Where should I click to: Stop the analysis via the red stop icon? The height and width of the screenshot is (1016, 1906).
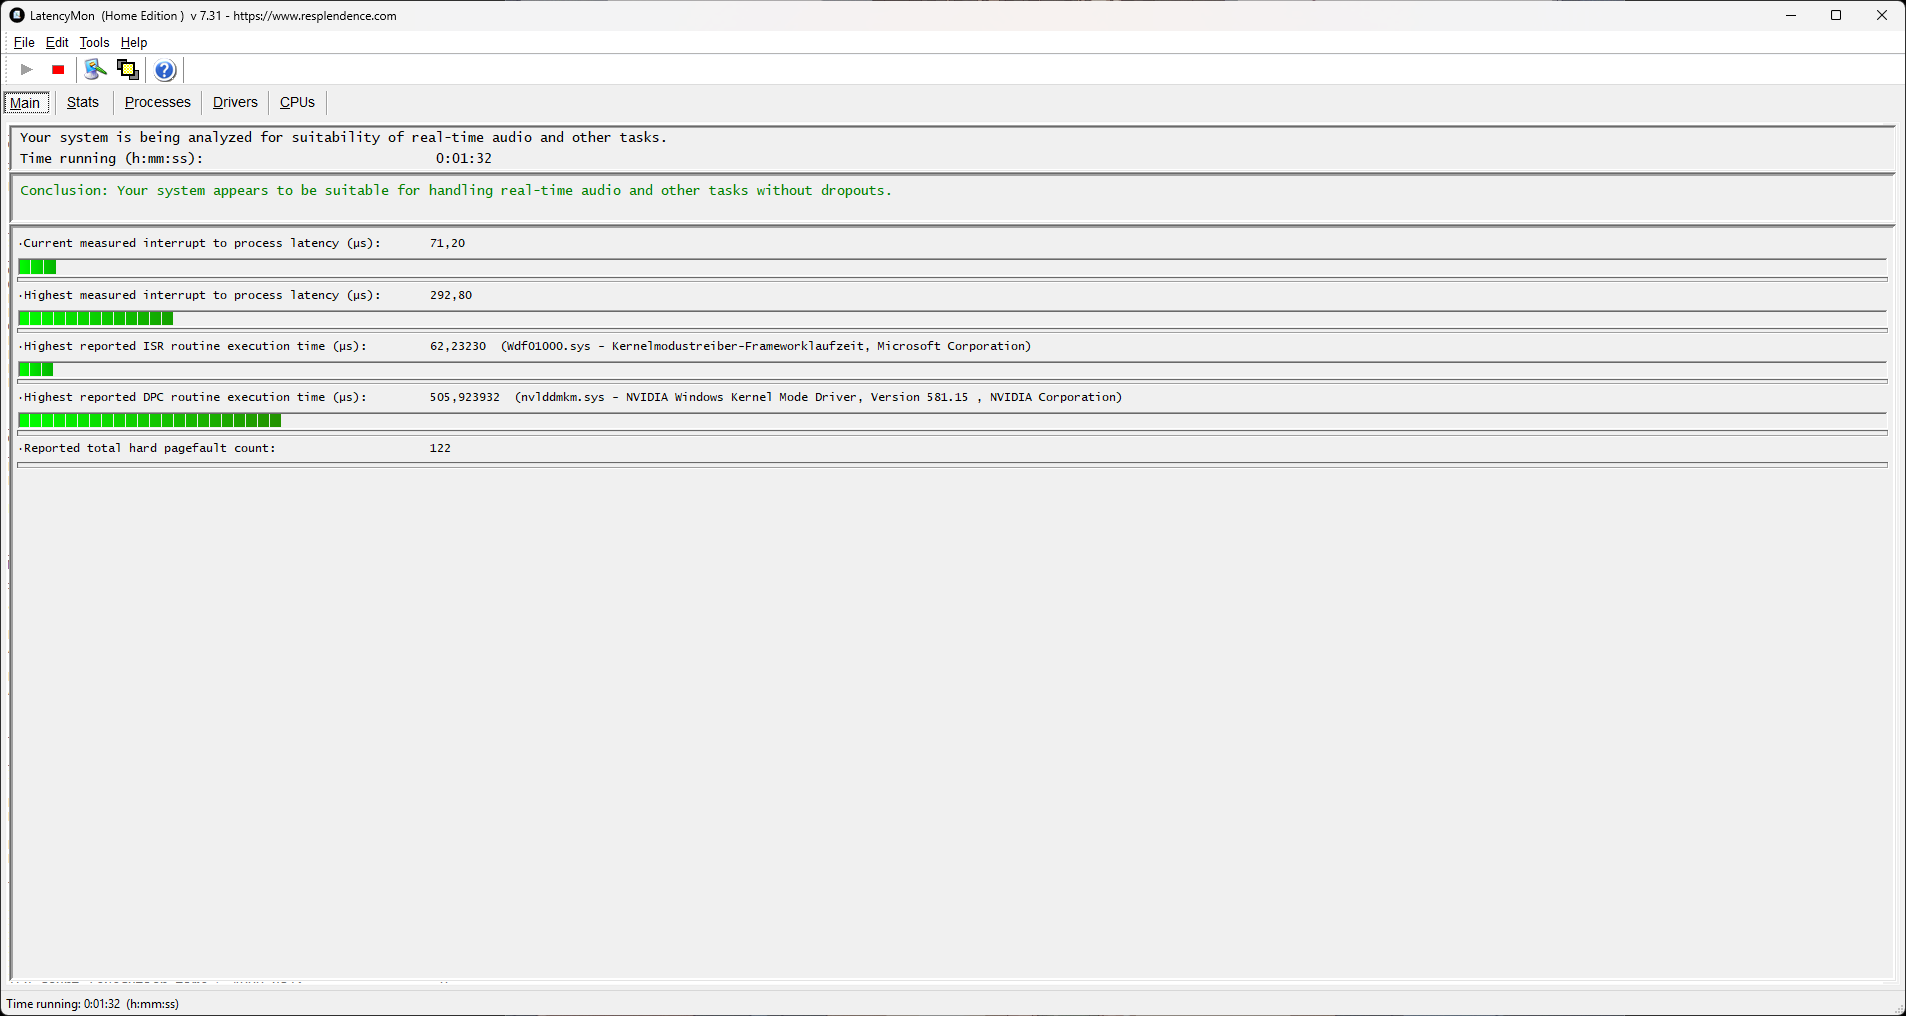[58, 70]
